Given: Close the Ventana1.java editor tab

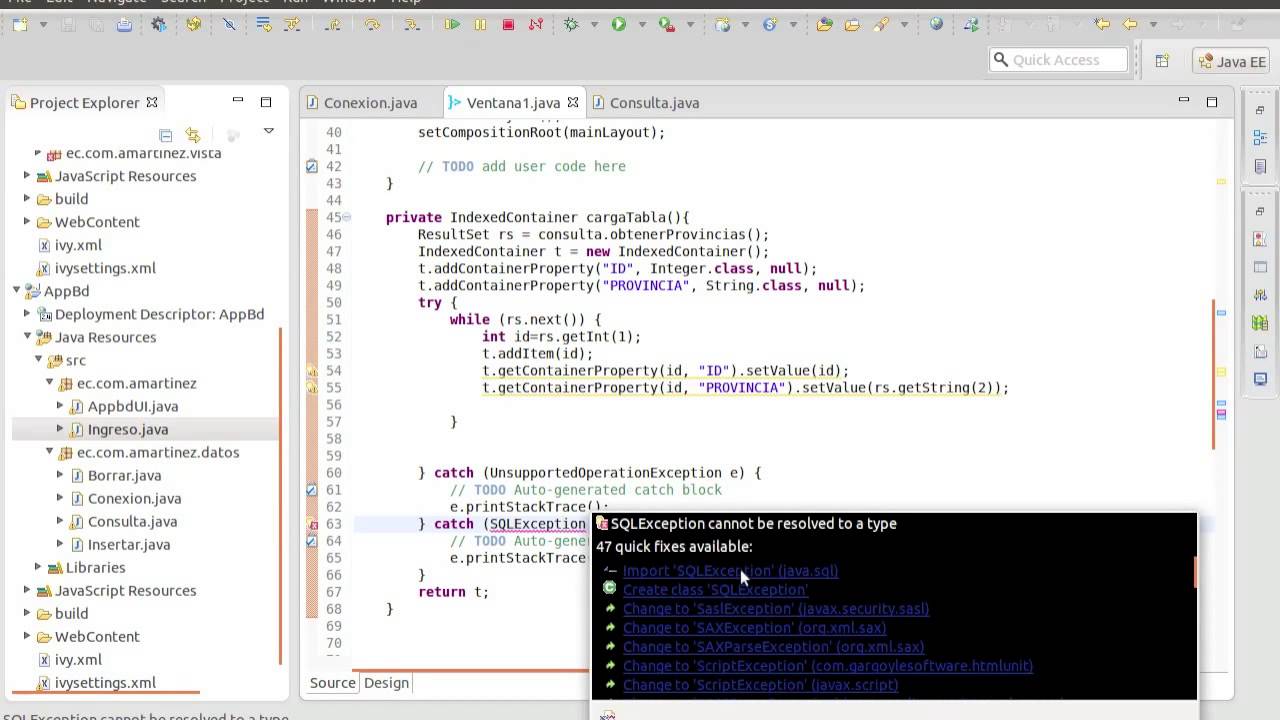Looking at the screenshot, I should point(573,102).
